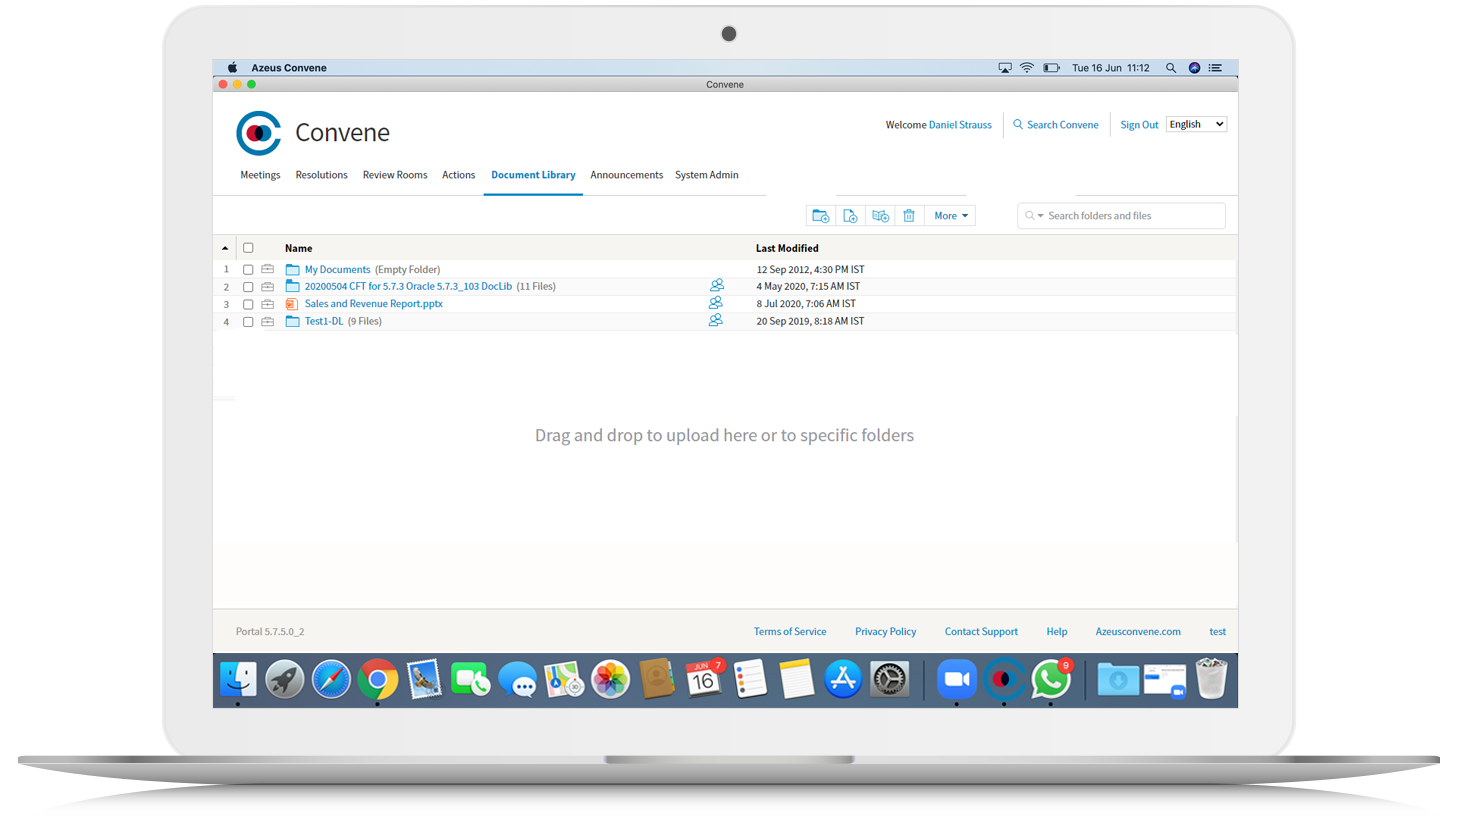This screenshot has height=816, width=1464.
Task: Click the briefcase icon in Test1-DL row
Action: [268, 321]
